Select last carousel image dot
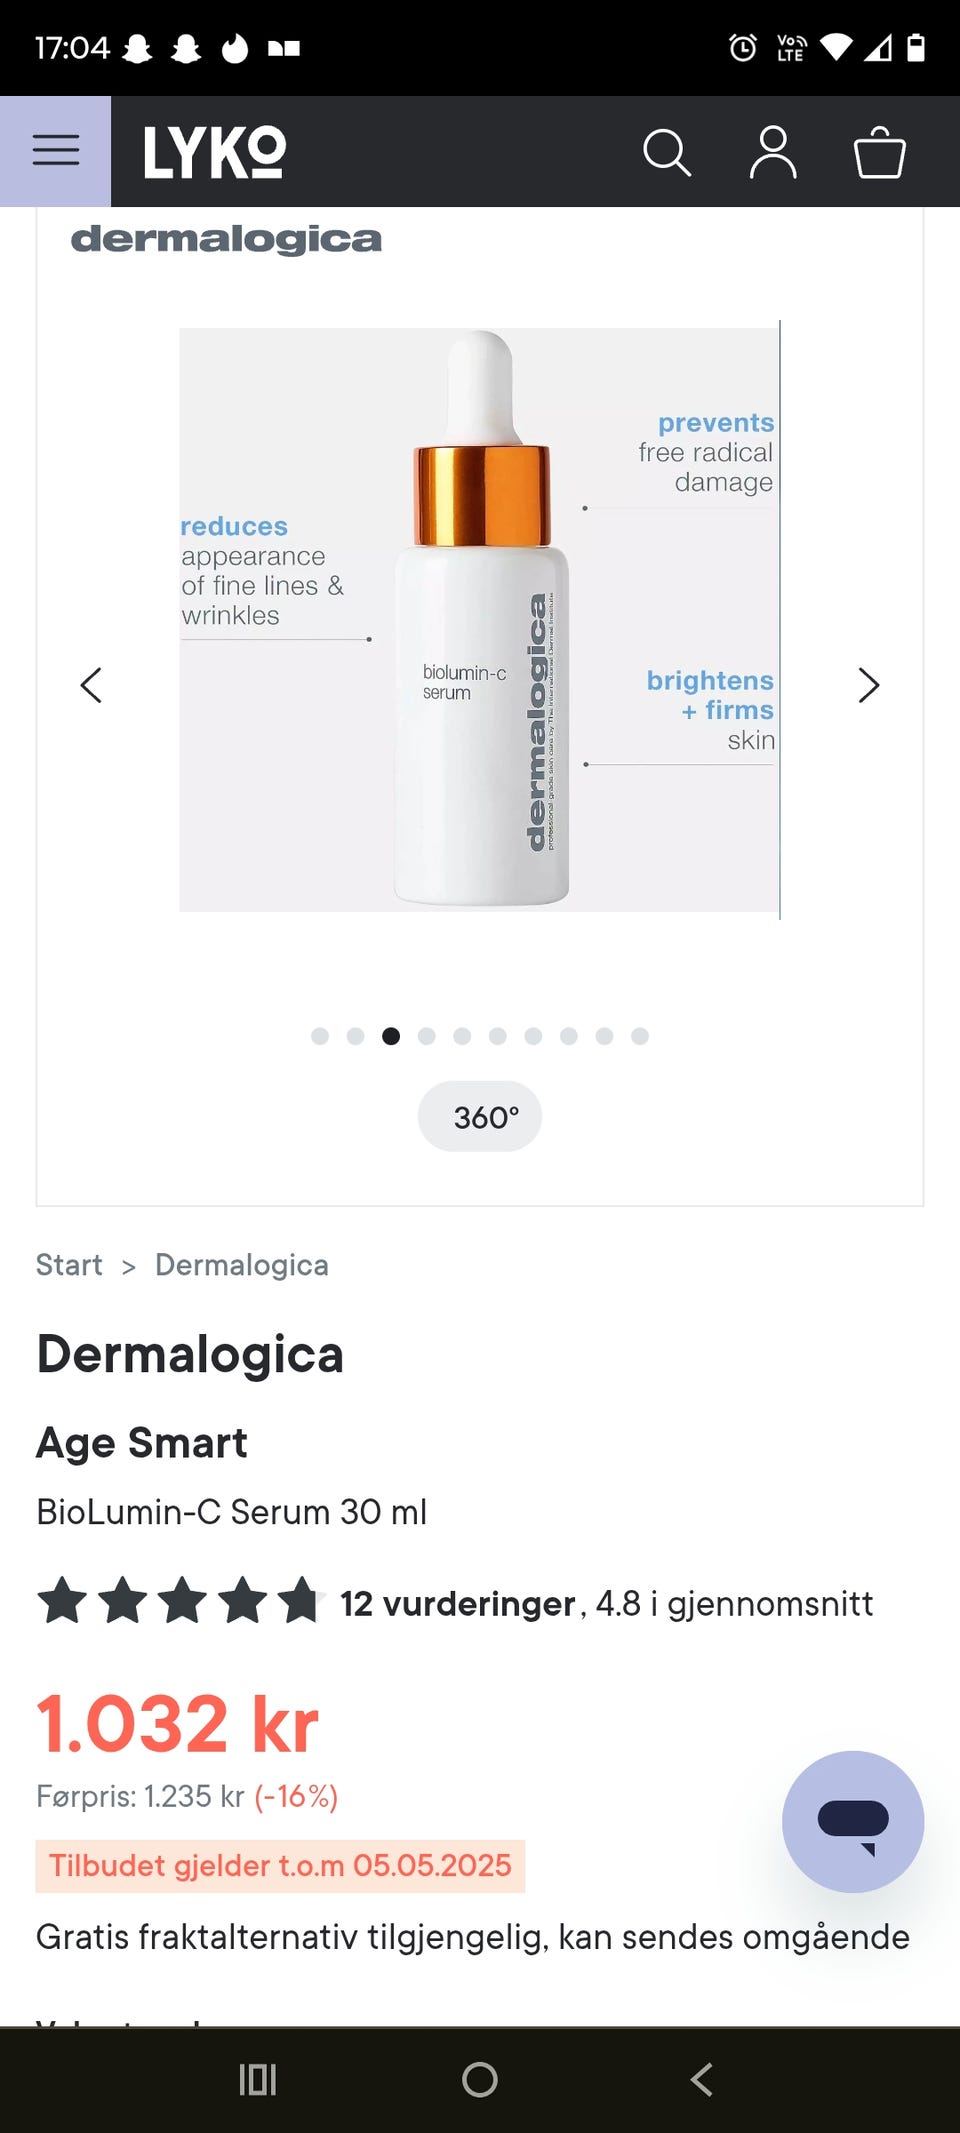Image resolution: width=960 pixels, height=2133 pixels. pyautogui.click(x=640, y=1036)
